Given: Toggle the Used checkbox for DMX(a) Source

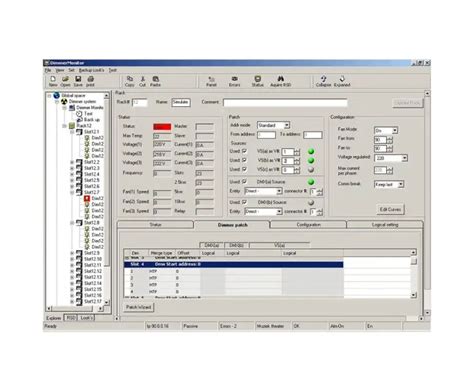Looking at the screenshot, I should click(245, 182).
